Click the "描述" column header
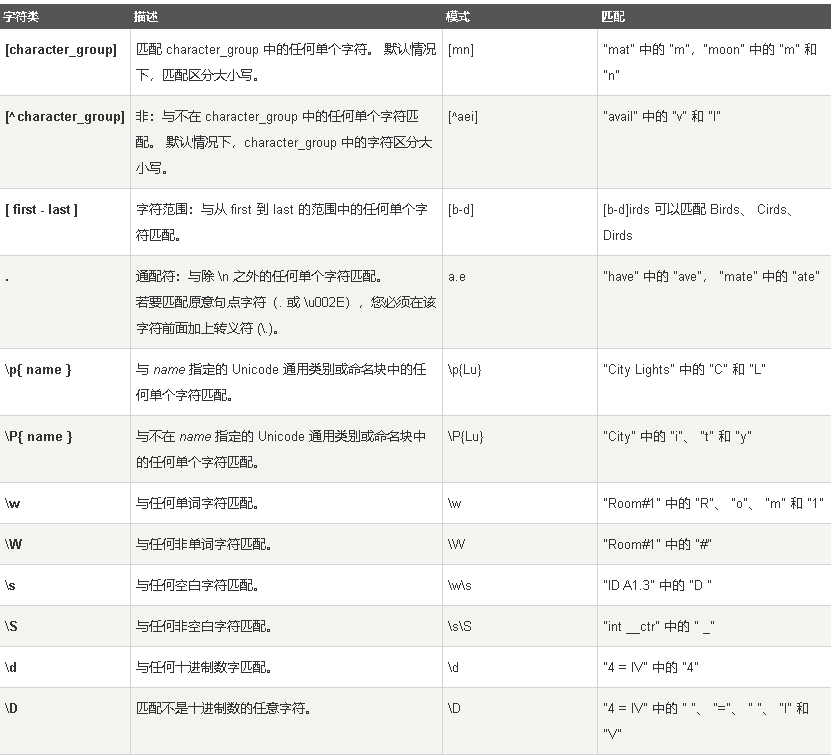 [x=146, y=18]
